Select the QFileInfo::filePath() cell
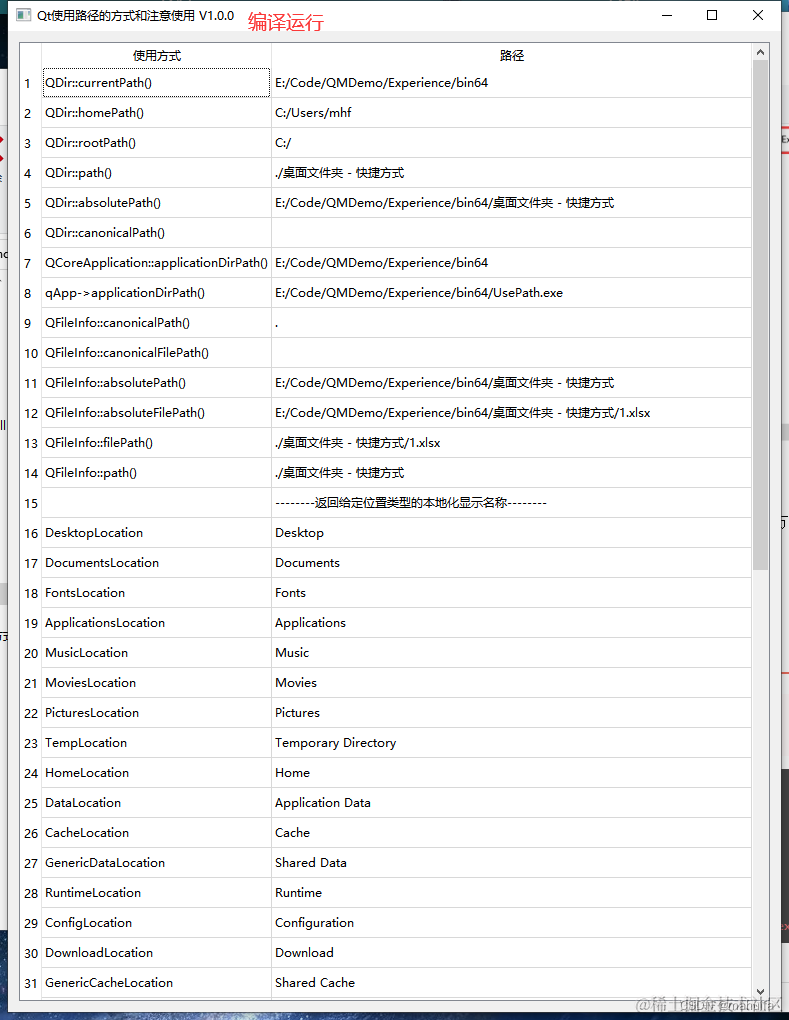The image size is (789, 1020). click(157, 442)
